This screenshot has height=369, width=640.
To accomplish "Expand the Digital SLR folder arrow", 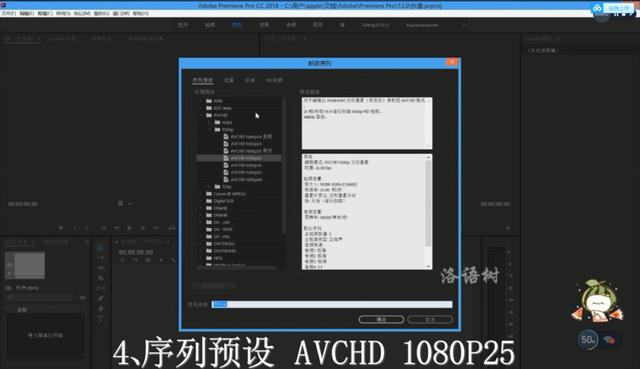I will (200, 201).
